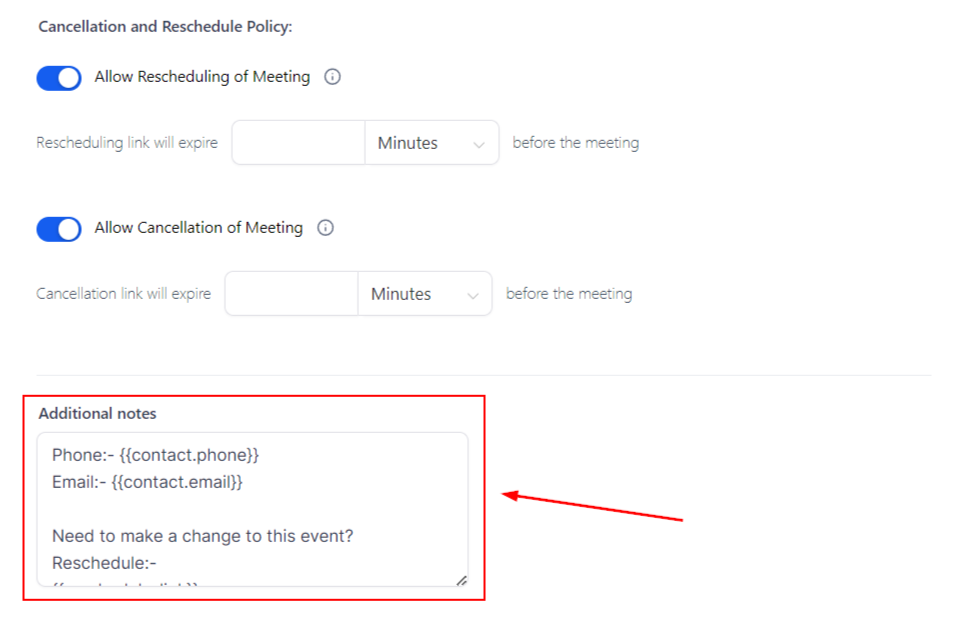The height and width of the screenshot is (619, 958).
Task: Click info icon beside Allow Rescheduling of Meeting
Action: click(x=333, y=77)
